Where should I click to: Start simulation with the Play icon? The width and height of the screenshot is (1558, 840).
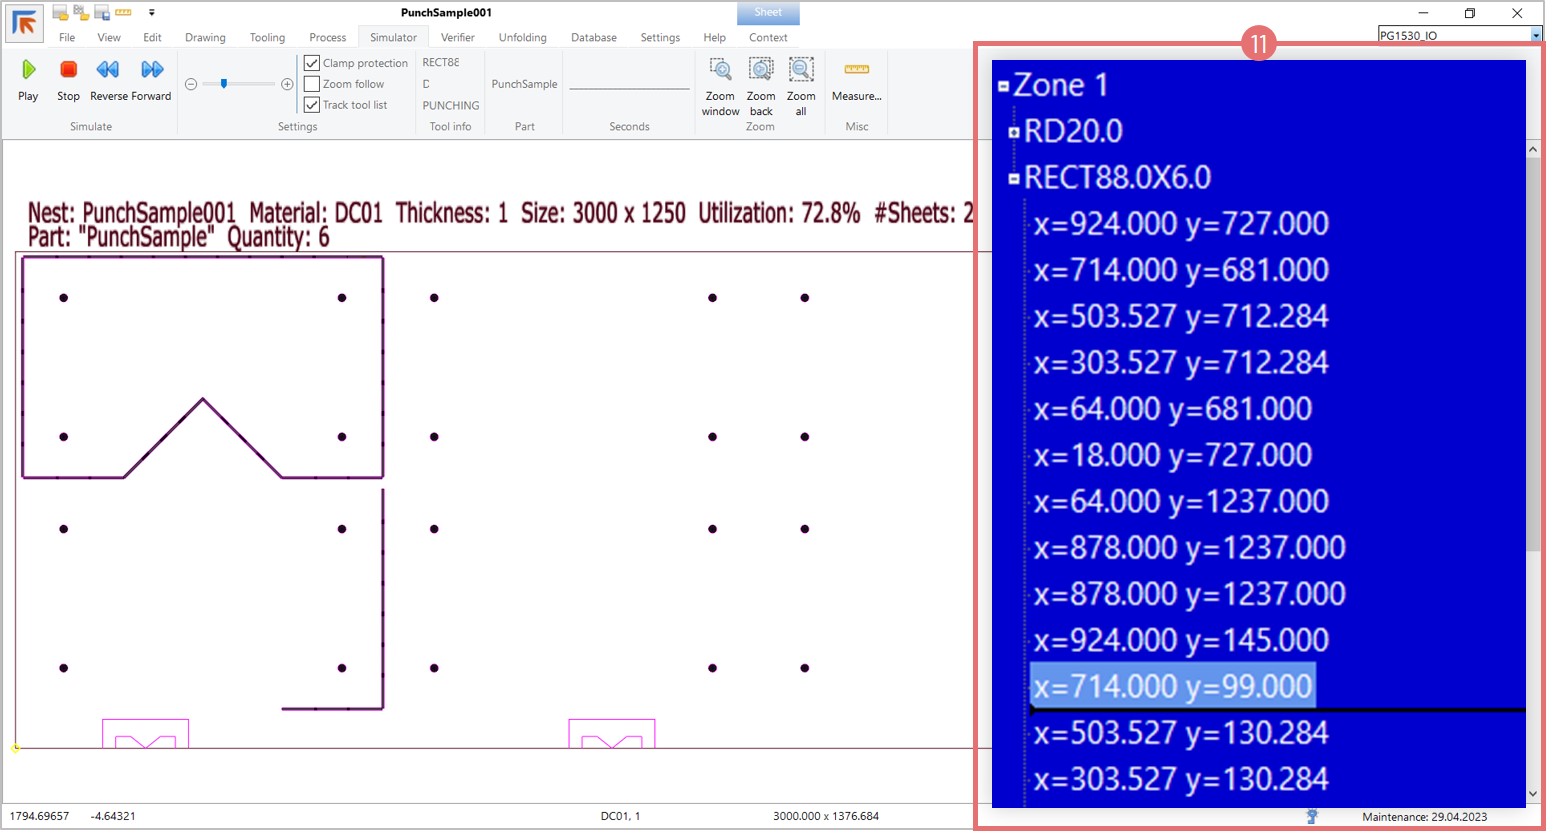click(x=28, y=70)
